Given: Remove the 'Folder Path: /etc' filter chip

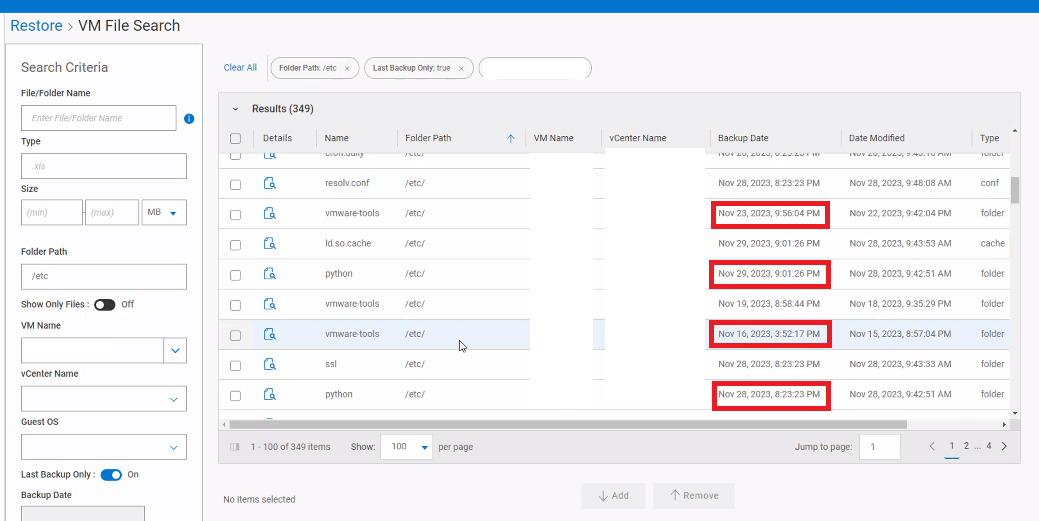Looking at the screenshot, I should [x=346, y=68].
